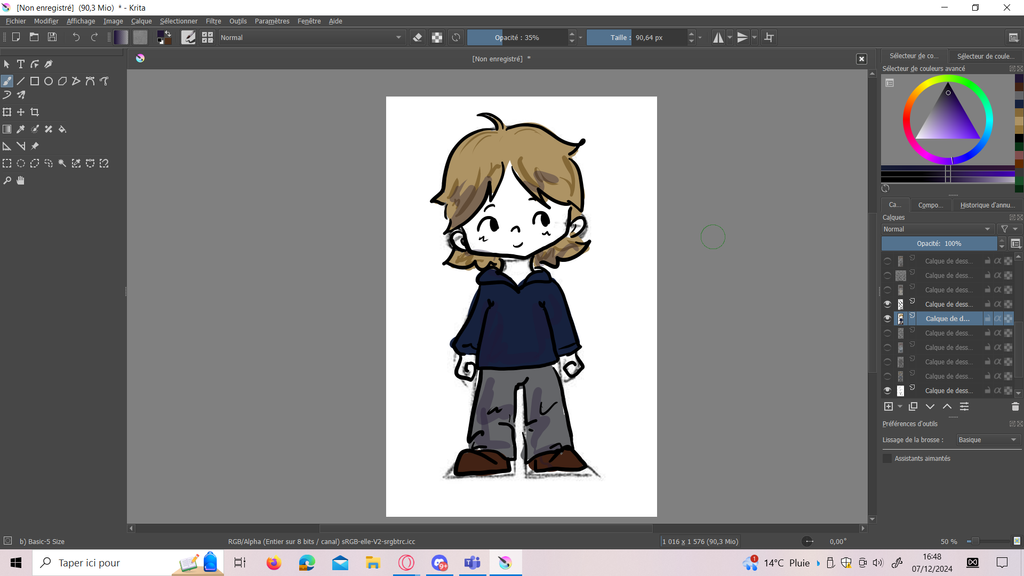Click horizontal mirror tool icon

click(718, 37)
